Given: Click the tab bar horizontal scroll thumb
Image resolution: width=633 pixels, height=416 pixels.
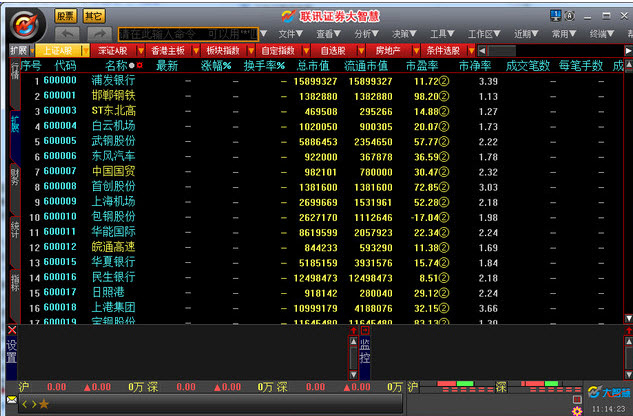Looking at the screenshot, I should point(501,51).
